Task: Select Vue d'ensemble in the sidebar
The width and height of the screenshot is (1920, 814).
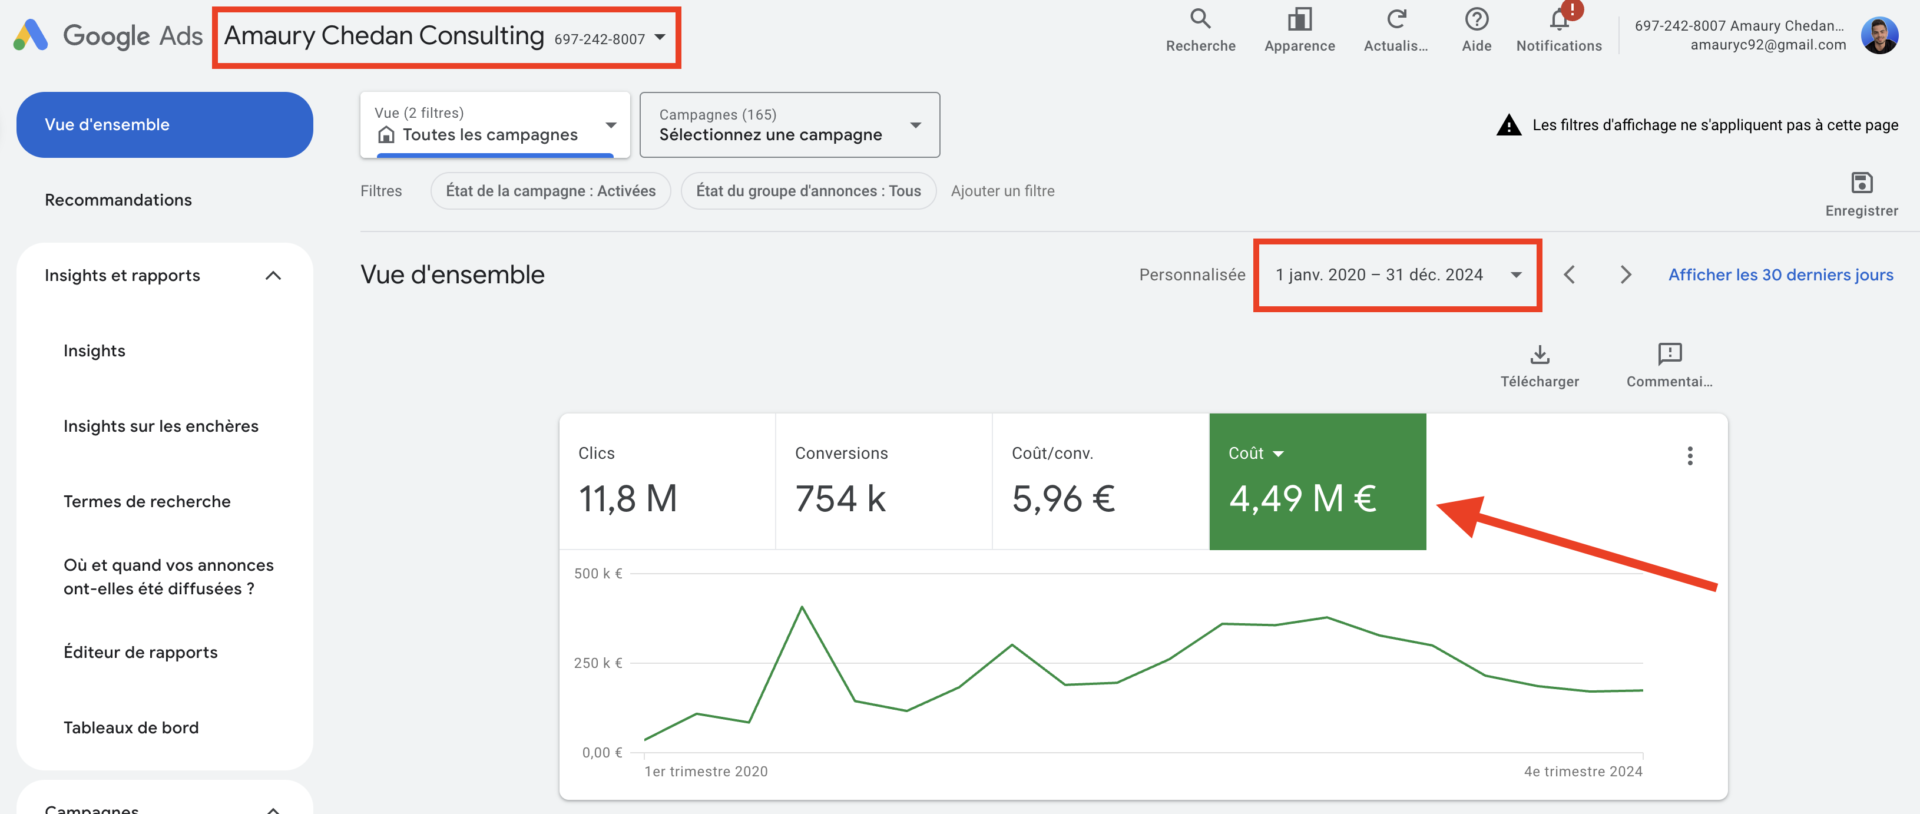Action: [165, 125]
